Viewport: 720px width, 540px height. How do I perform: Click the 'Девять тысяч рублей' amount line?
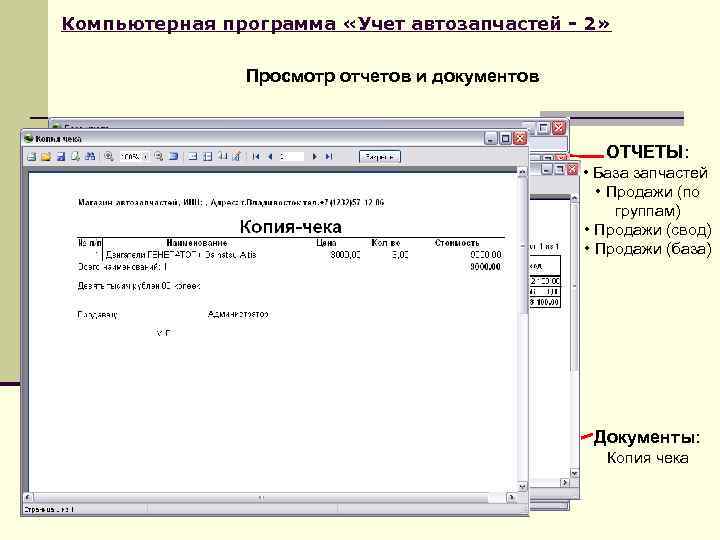pyautogui.click(x=139, y=286)
